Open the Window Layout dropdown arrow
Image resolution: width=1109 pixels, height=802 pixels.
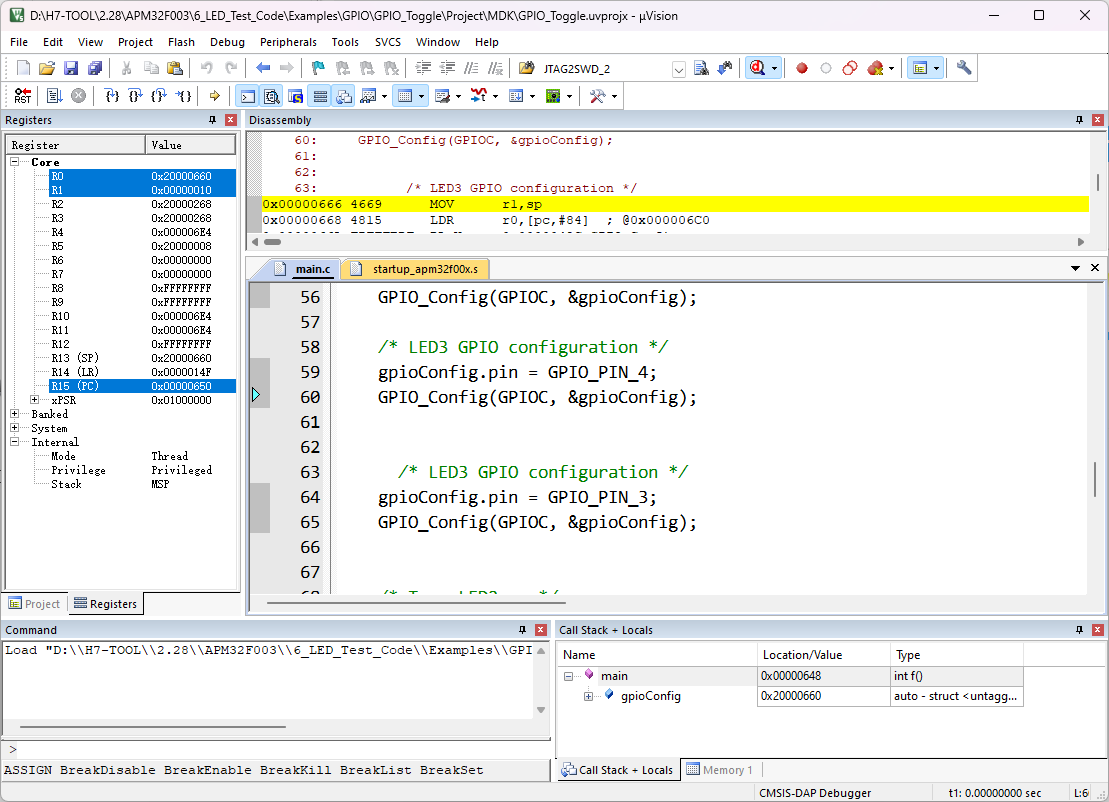tap(936, 69)
